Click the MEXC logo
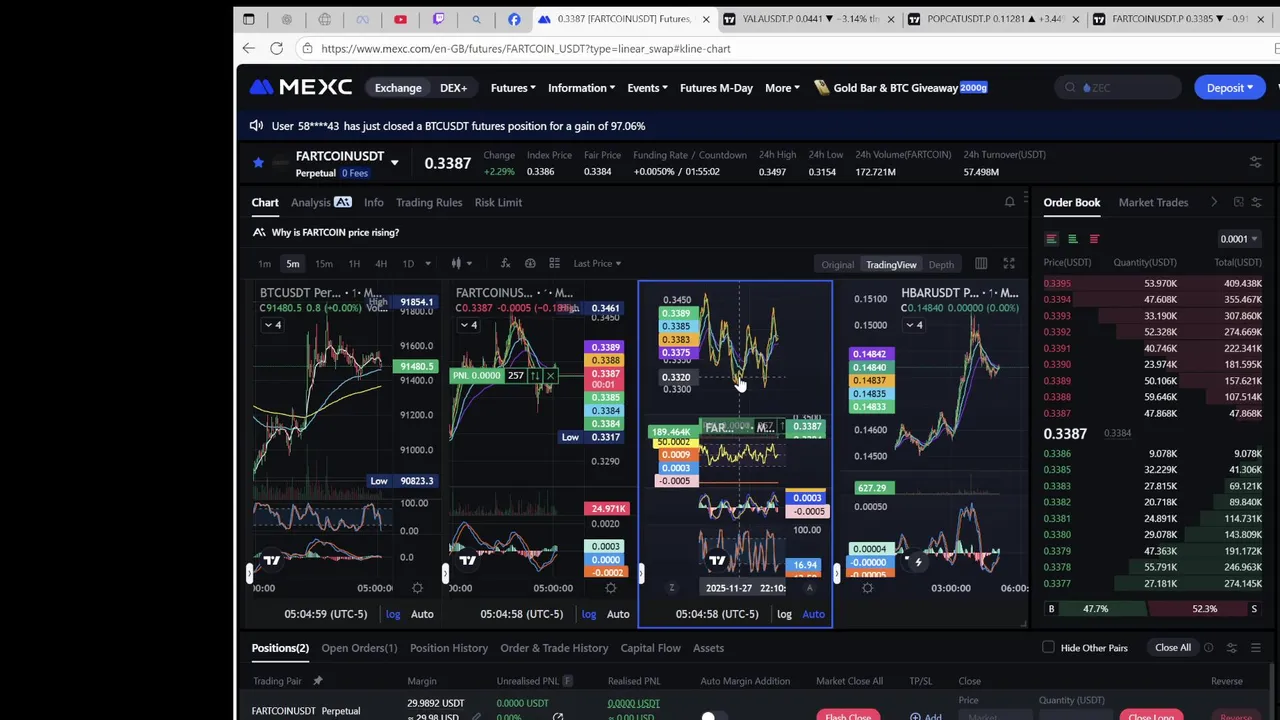Screen dimensions: 1280x720 point(301,88)
